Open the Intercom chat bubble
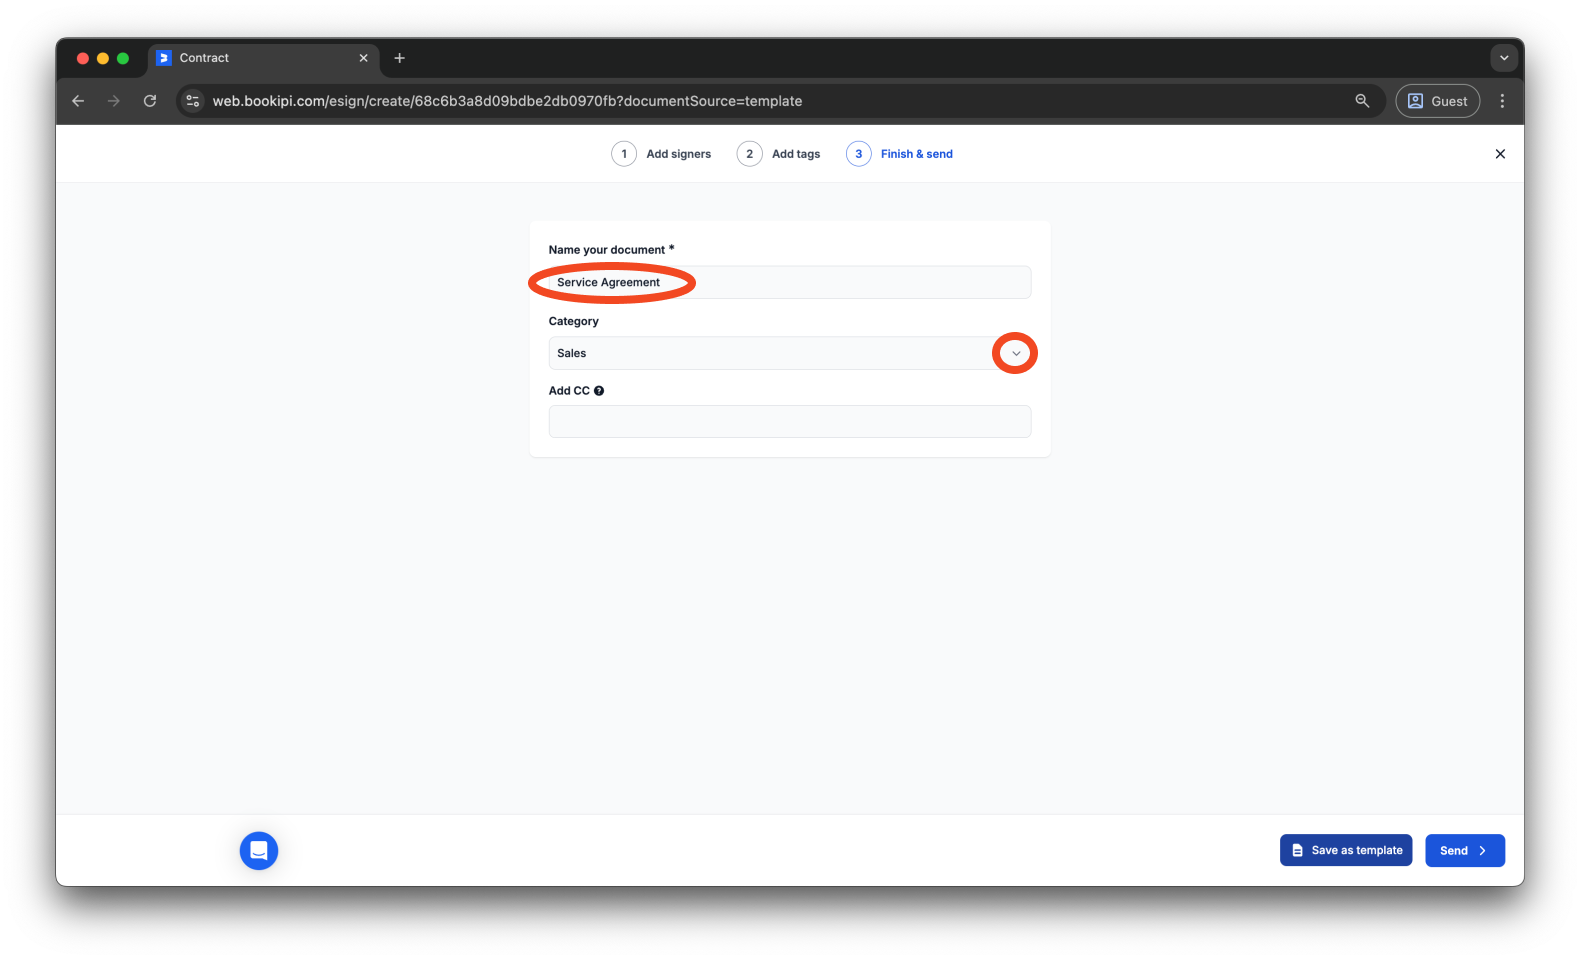 [259, 851]
